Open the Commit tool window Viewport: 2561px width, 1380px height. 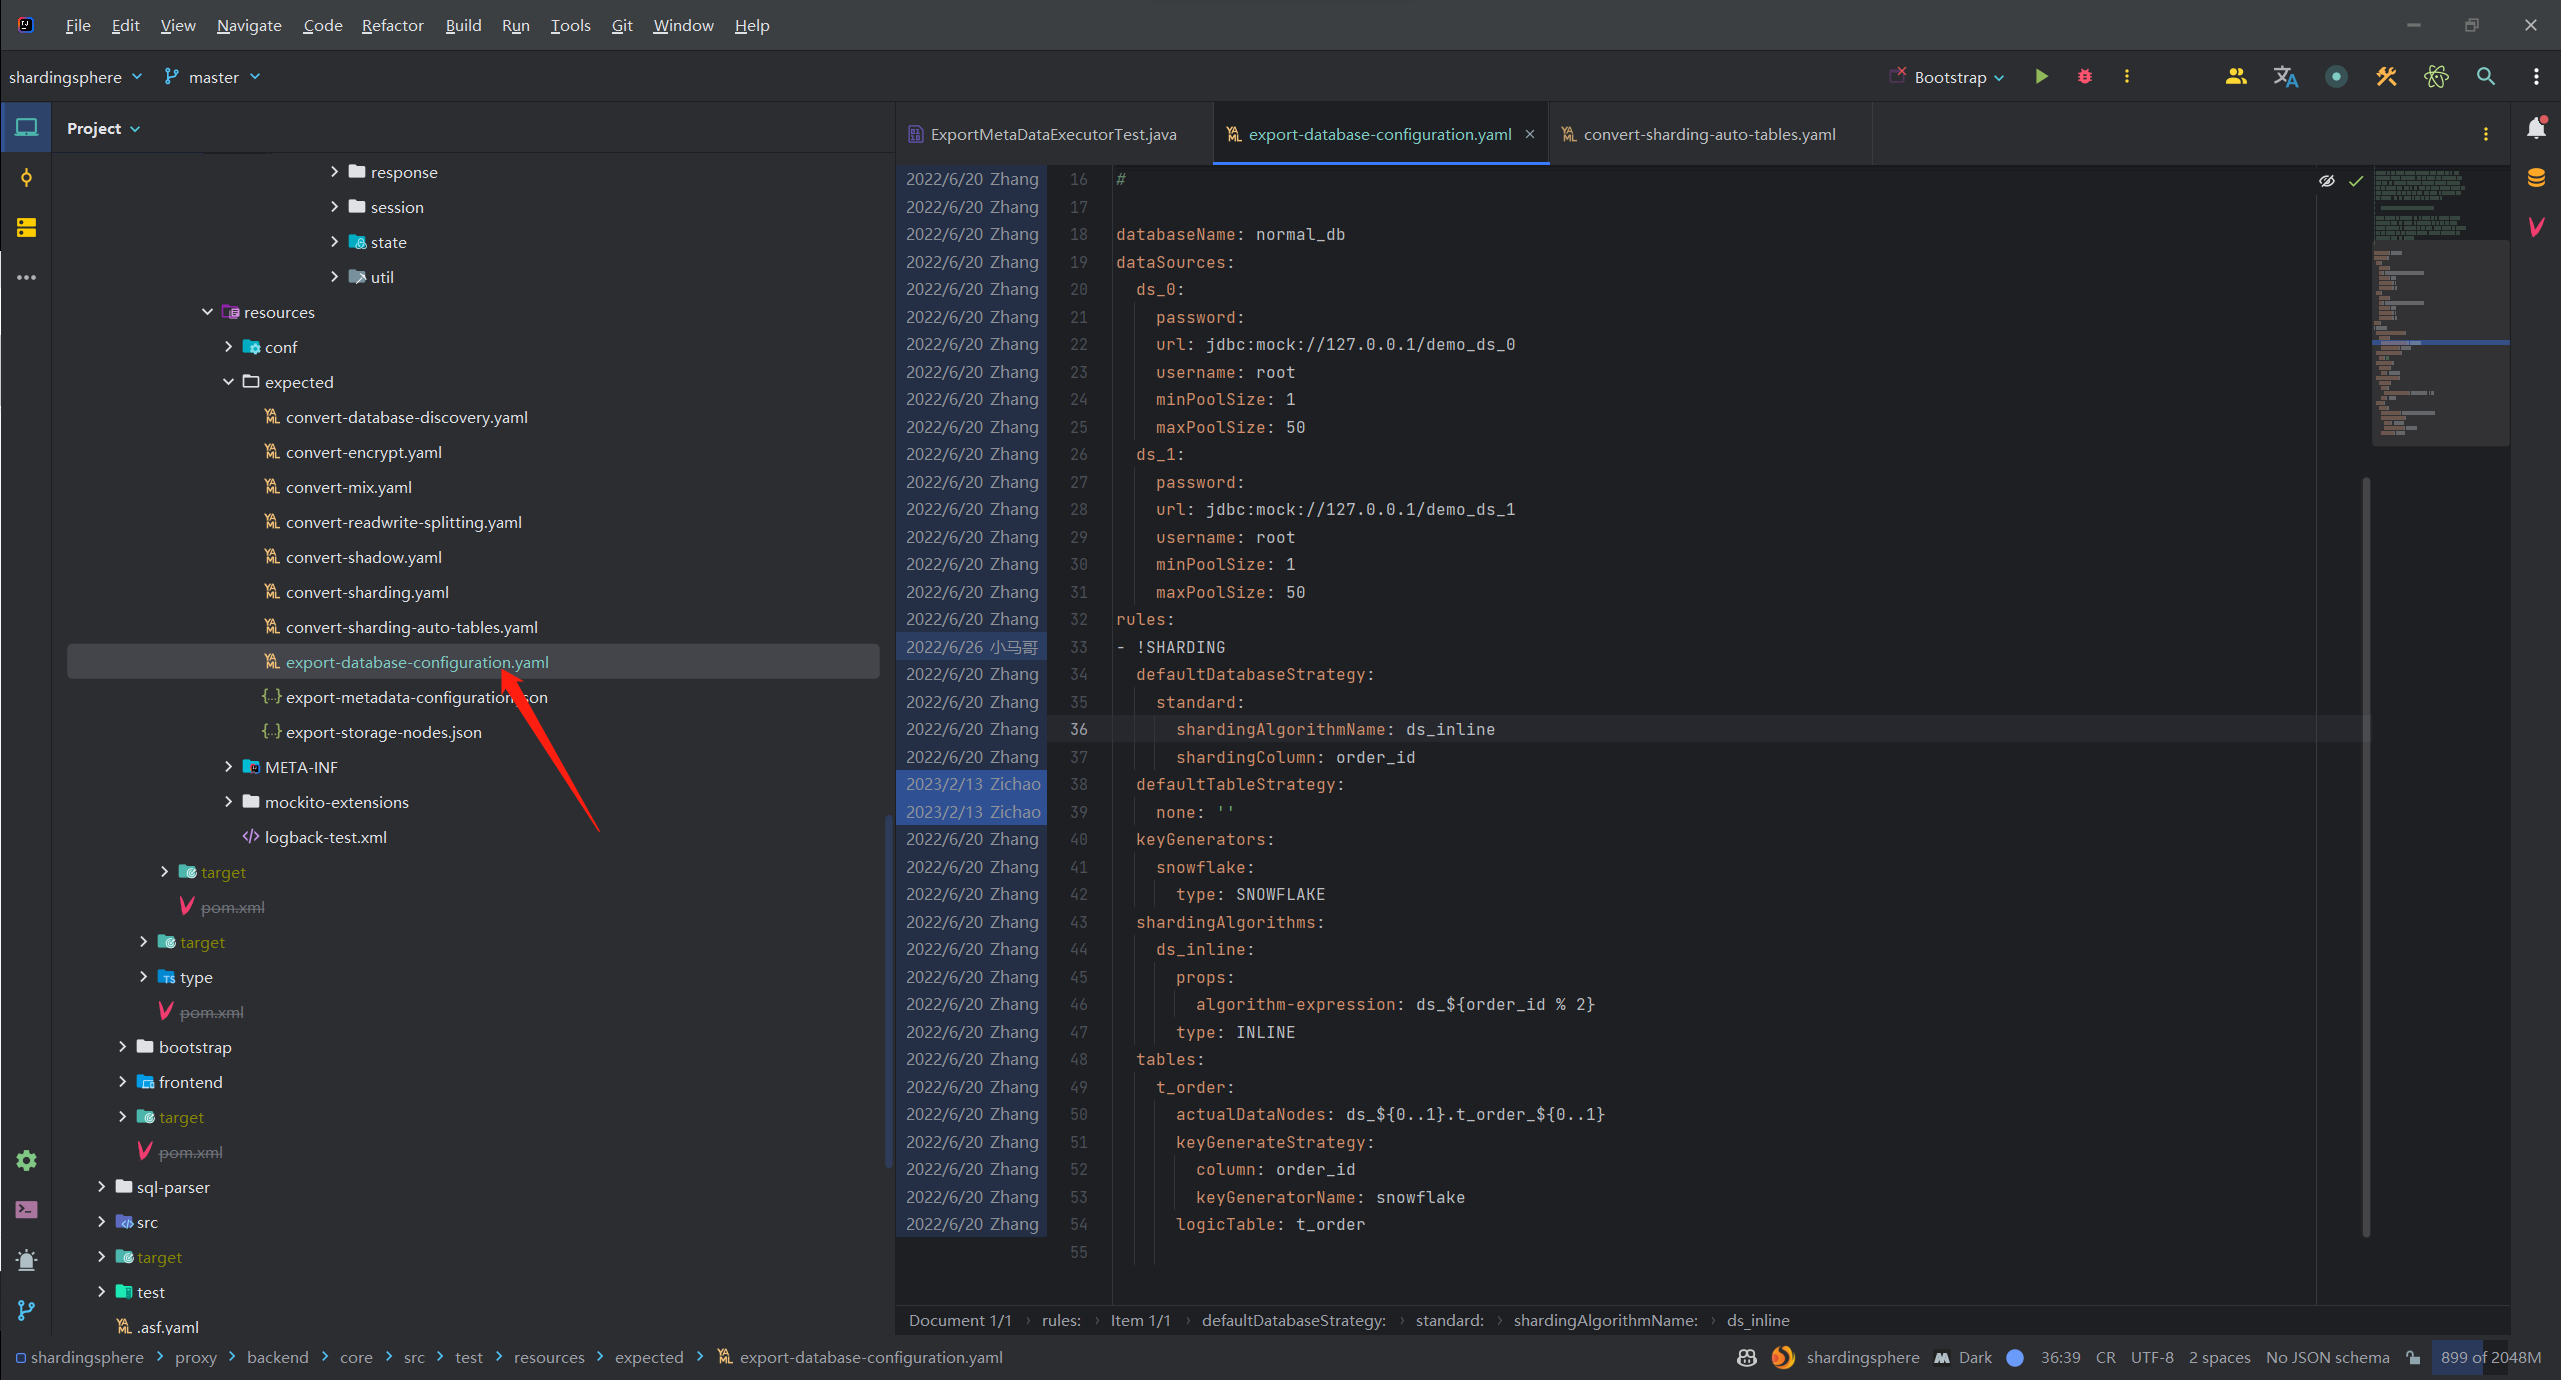pos(26,178)
